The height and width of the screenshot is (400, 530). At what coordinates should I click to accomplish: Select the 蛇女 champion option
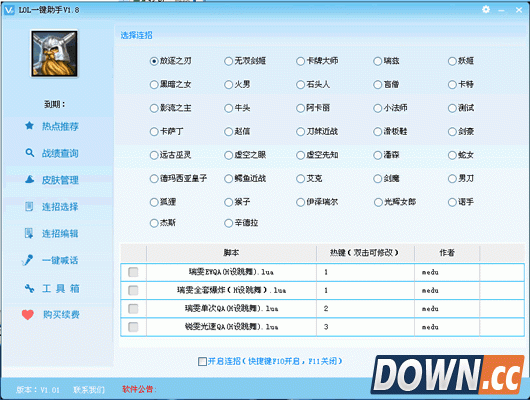pyautogui.click(x=452, y=155)
